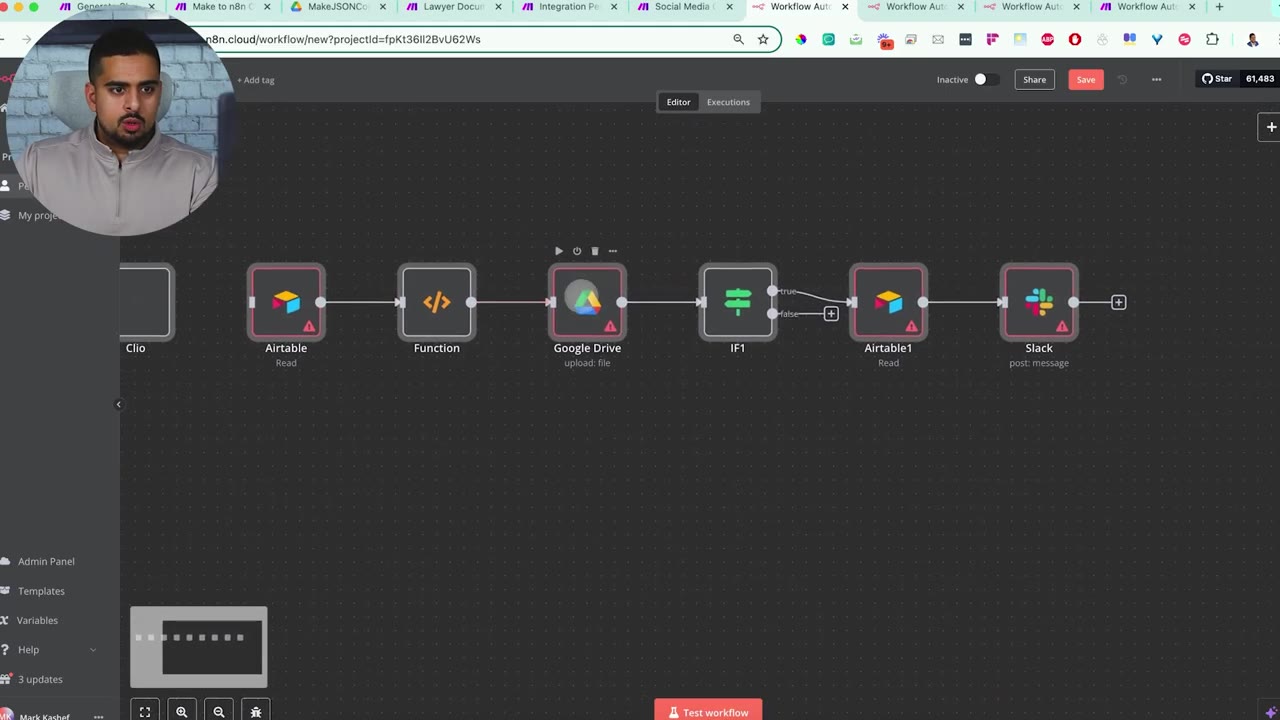1280x720 pixels.
Task: Open the IF1 condition node
Action: pos(738,301)
